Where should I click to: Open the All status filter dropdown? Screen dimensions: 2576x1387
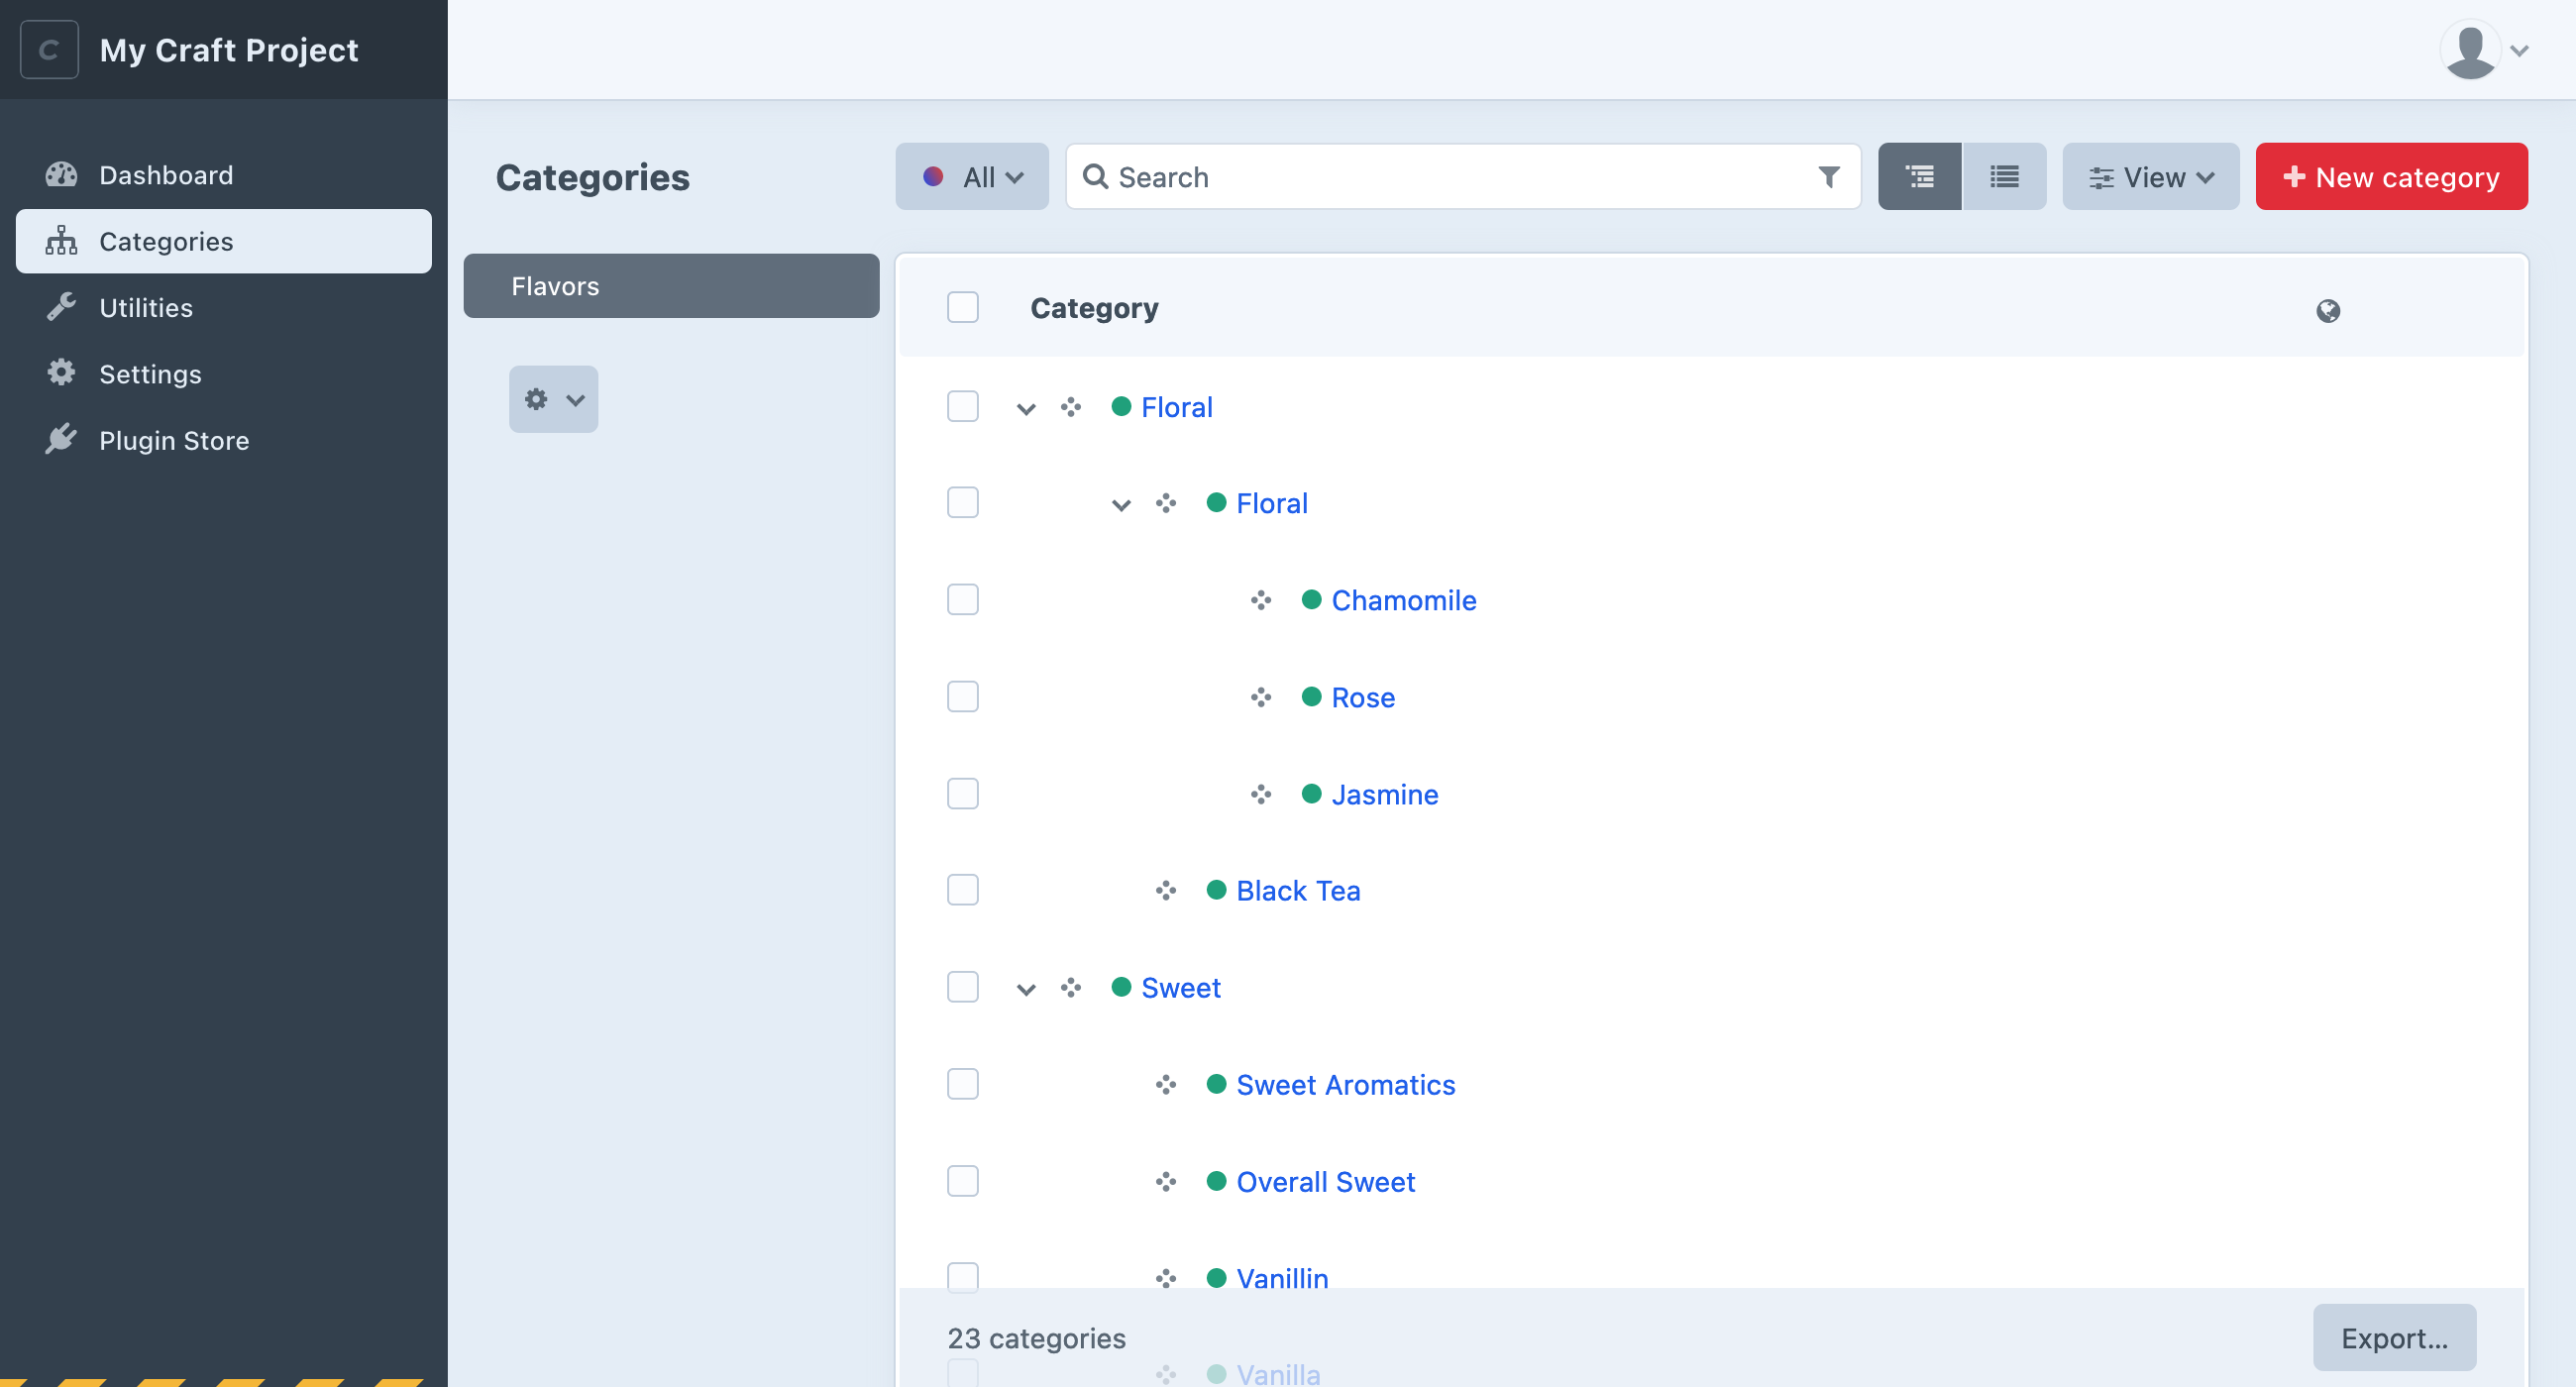point(970,176)
